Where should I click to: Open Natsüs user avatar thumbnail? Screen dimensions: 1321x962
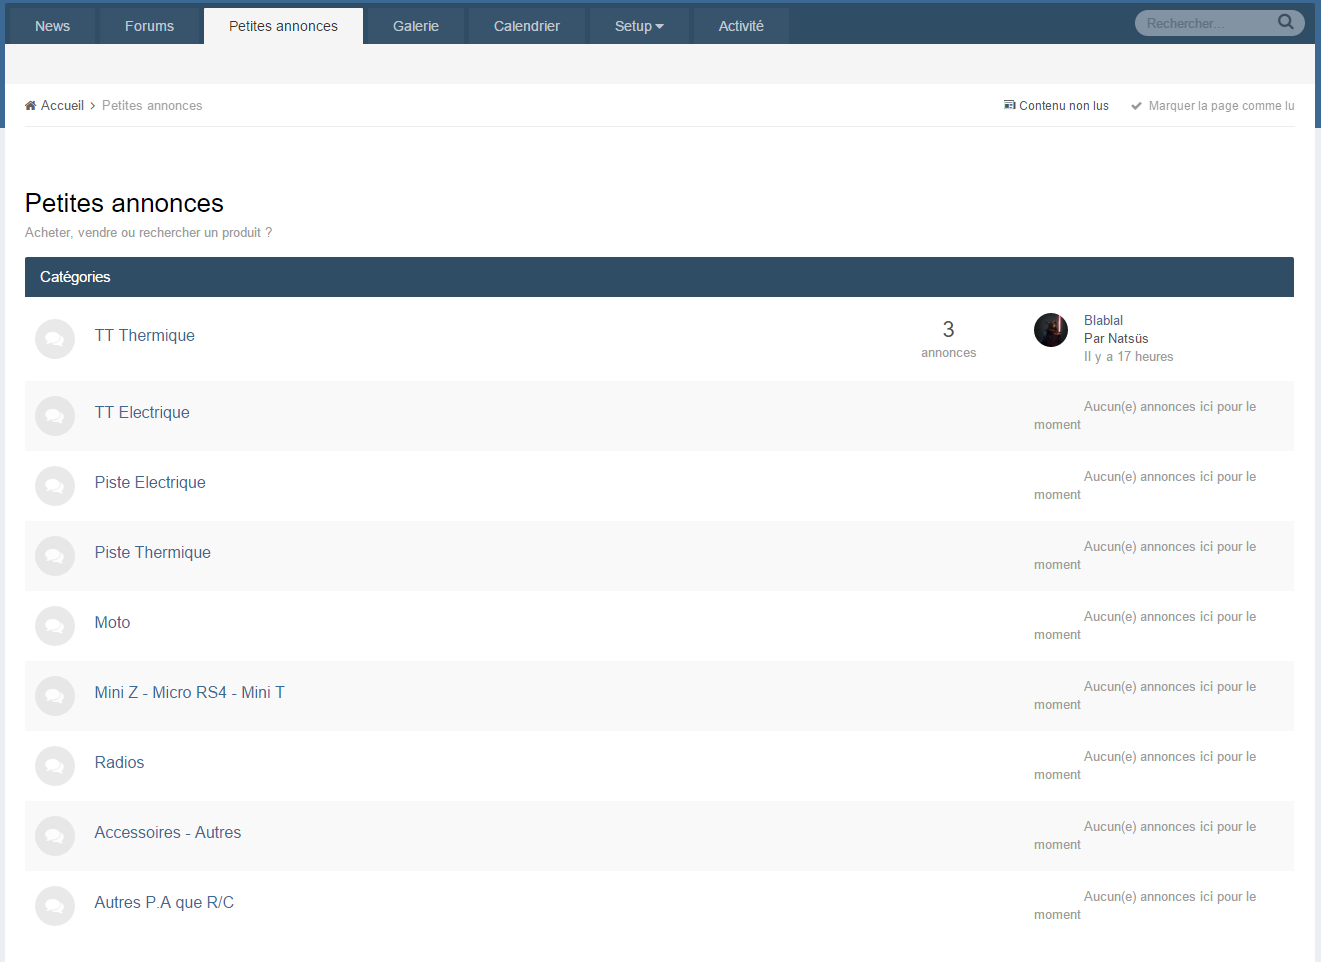(x=1050, y=330)
